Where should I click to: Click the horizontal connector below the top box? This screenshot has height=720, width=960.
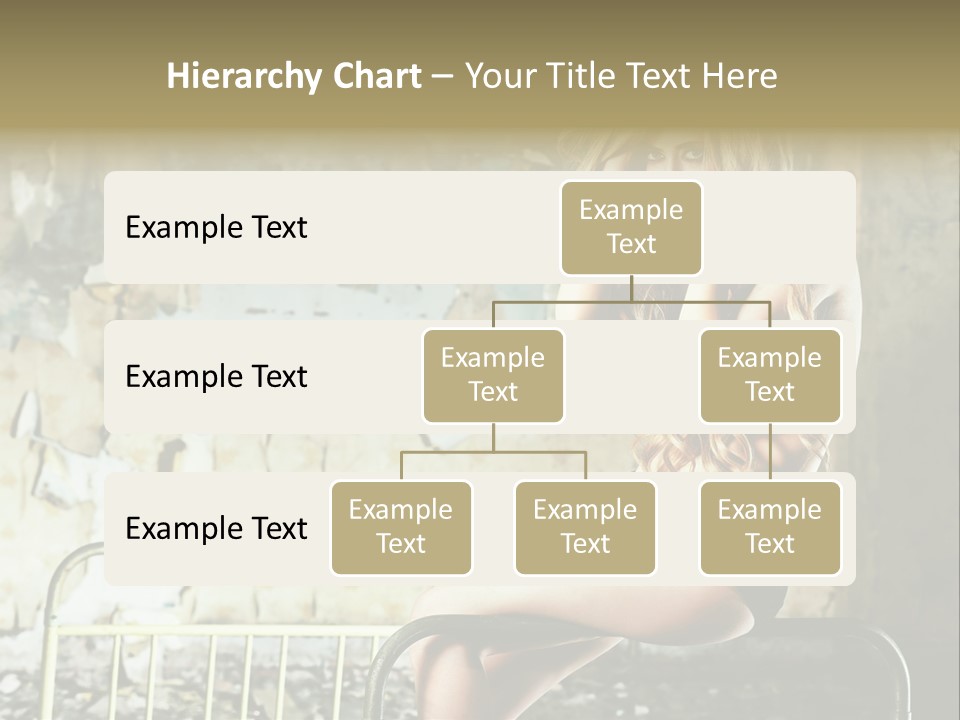tap(700, 301)
